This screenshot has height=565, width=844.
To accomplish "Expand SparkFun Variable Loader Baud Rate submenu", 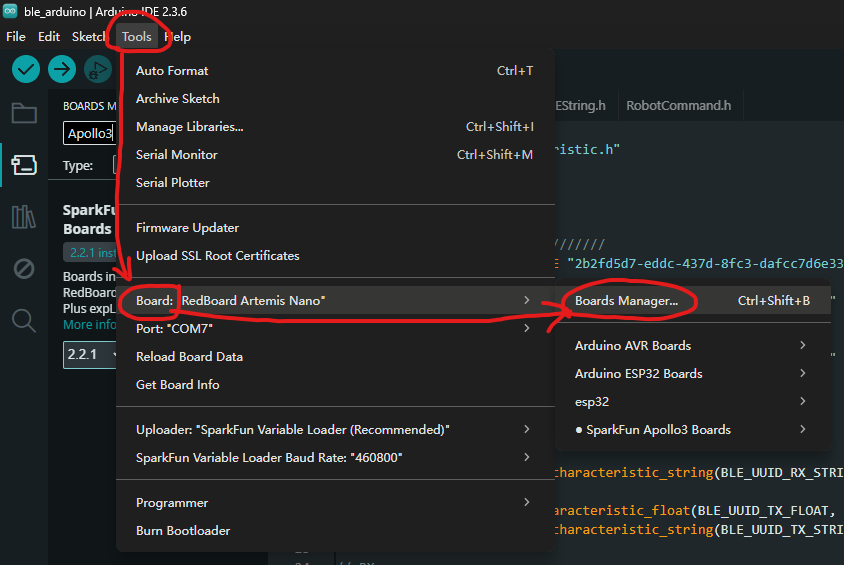I will point(269,458).
